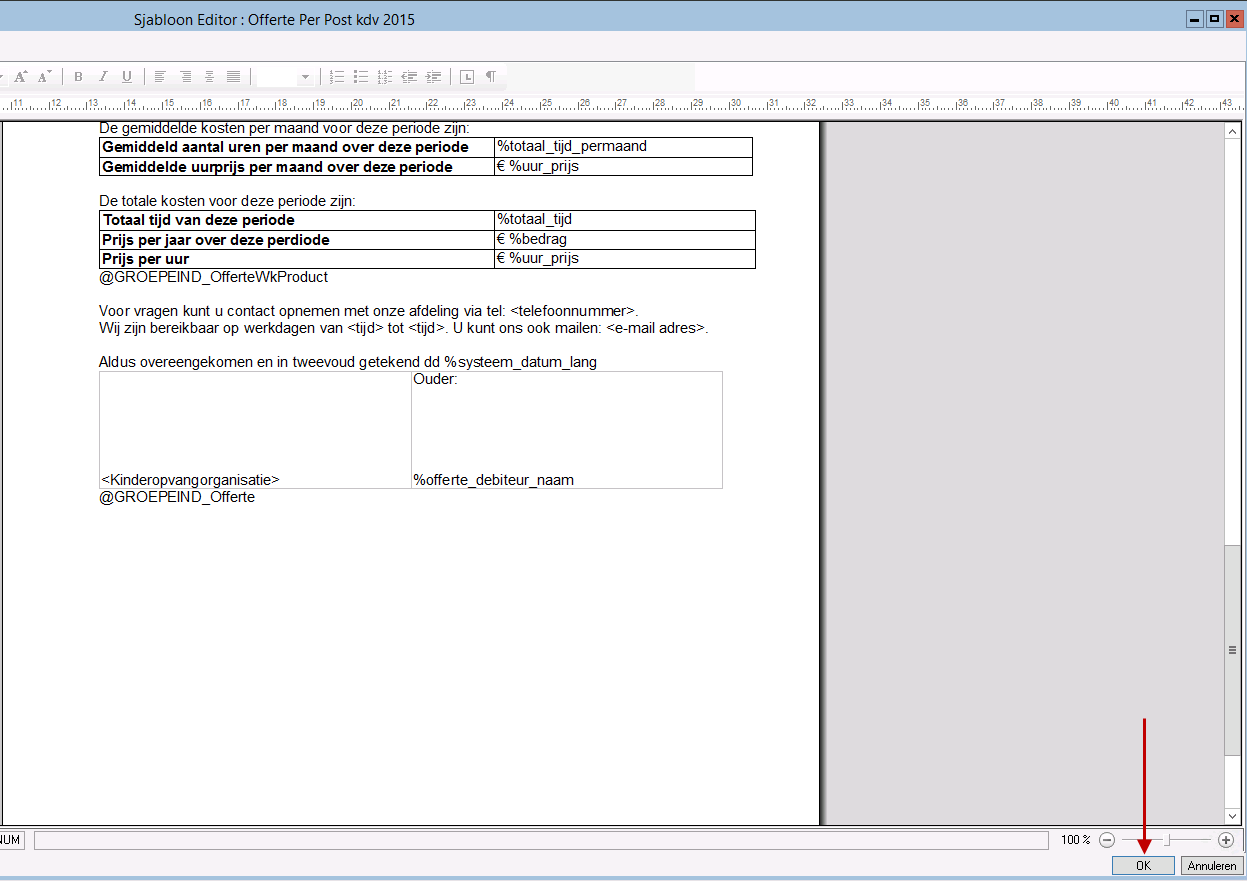Click the vertical scrollbar down arrow
Screen dimensions: 1247x881
1233,816
